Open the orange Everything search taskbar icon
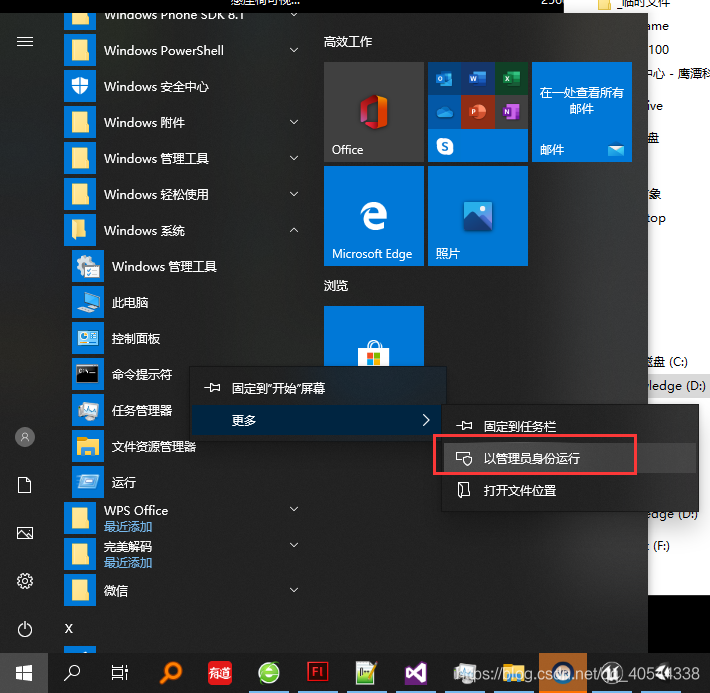The width and height of the screenshot is (710, 693). [171, 673]
